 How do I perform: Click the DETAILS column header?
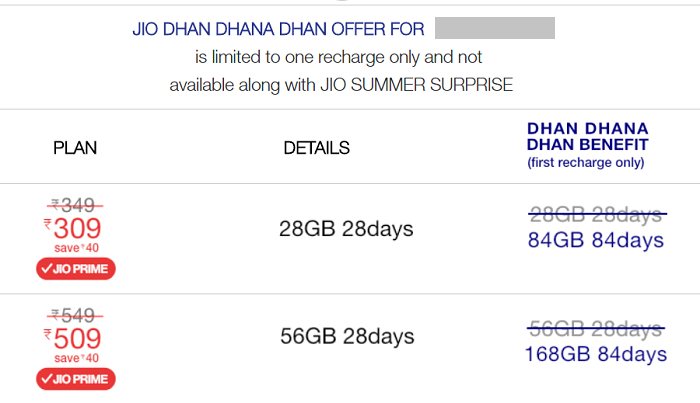pyautogui.click(x=317, y=148)
